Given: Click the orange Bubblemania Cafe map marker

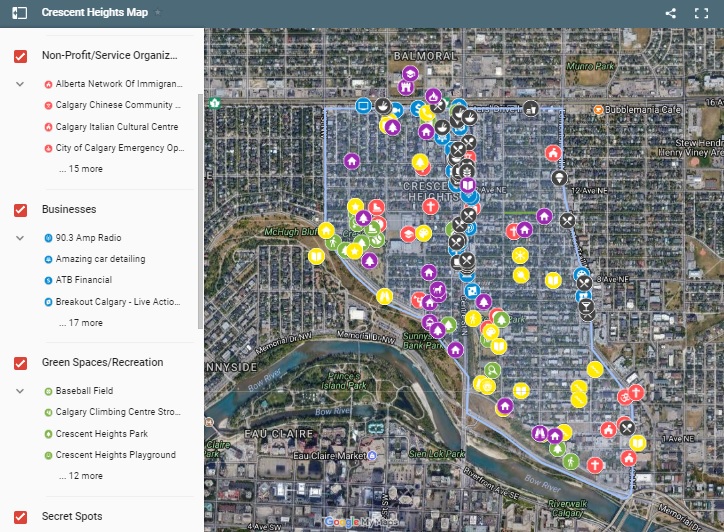Looking at the screenshot, I should point(598,110).
